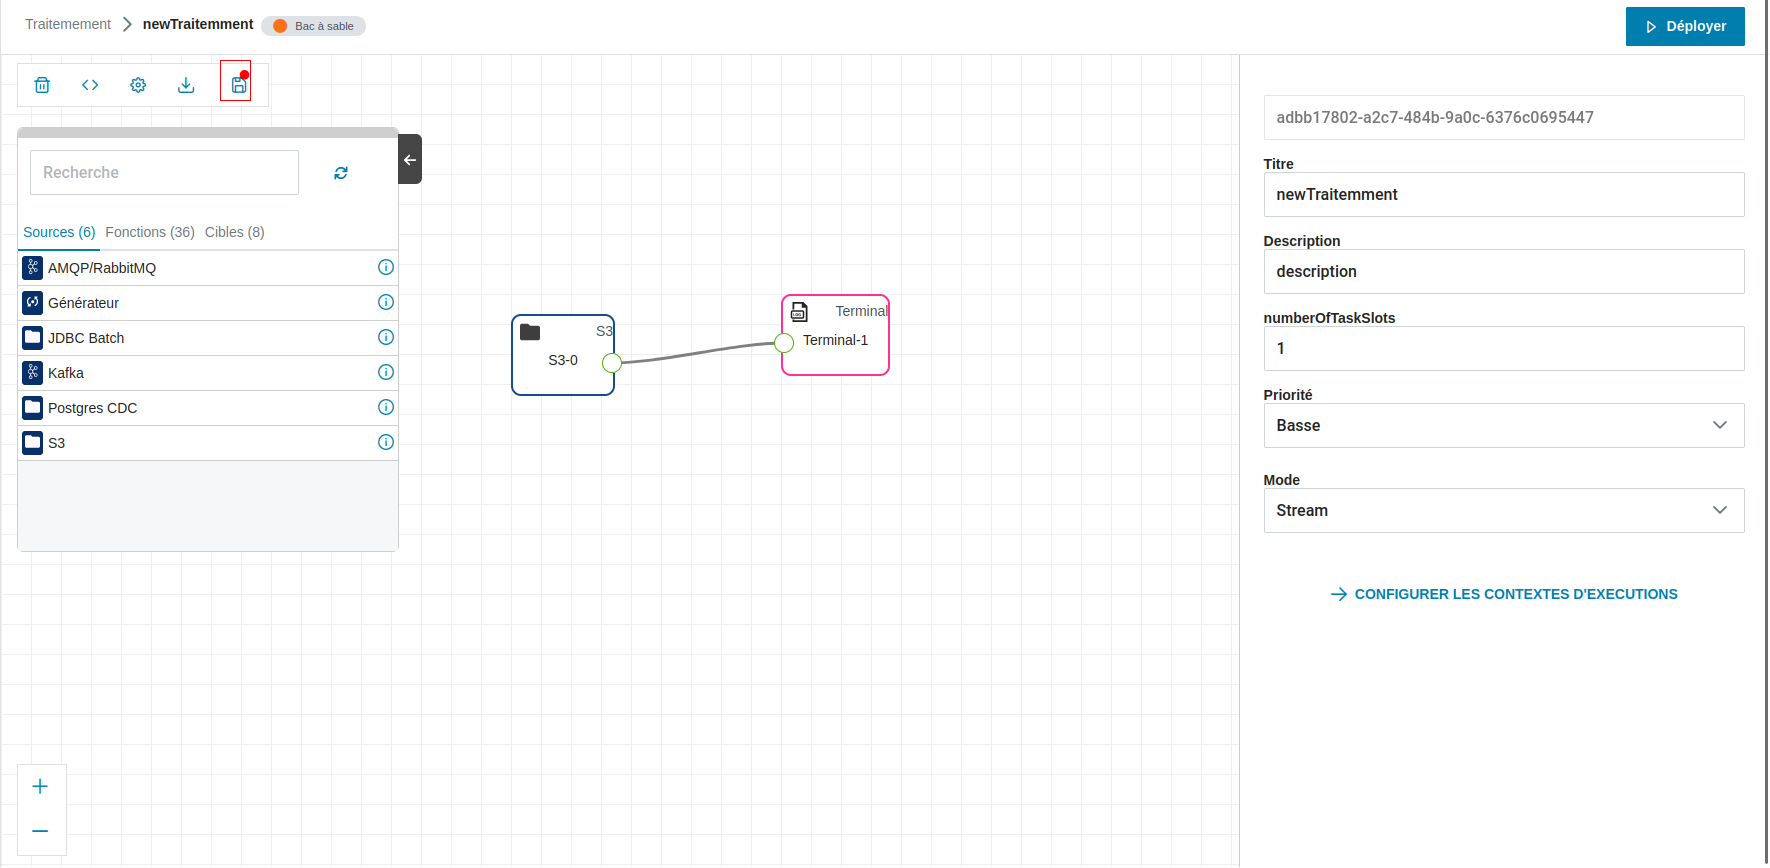Switch to the Fonctions (36) tab
This screenshot has height=868, width=1770.
pos(150,232)
